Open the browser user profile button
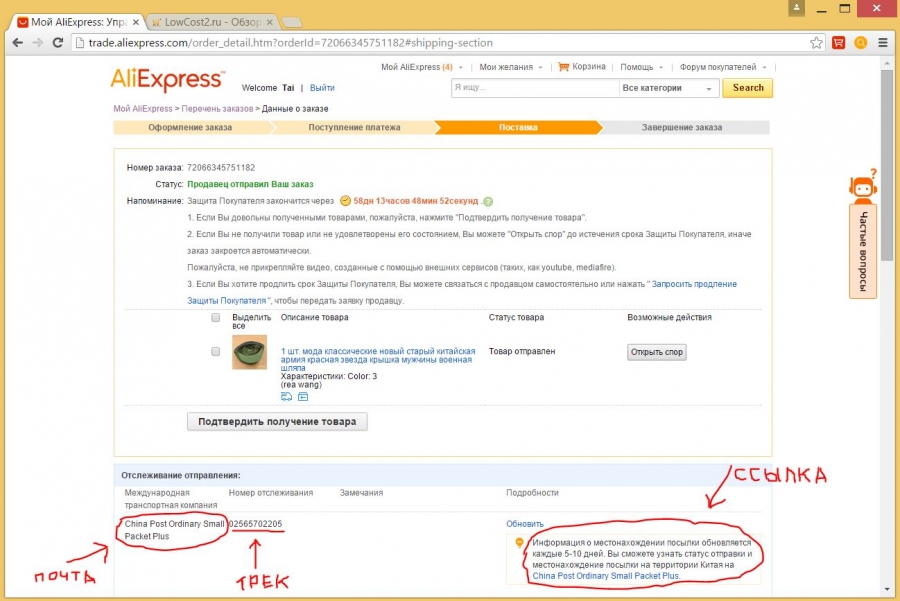900x601 pixels. click(x=796, y=7)
